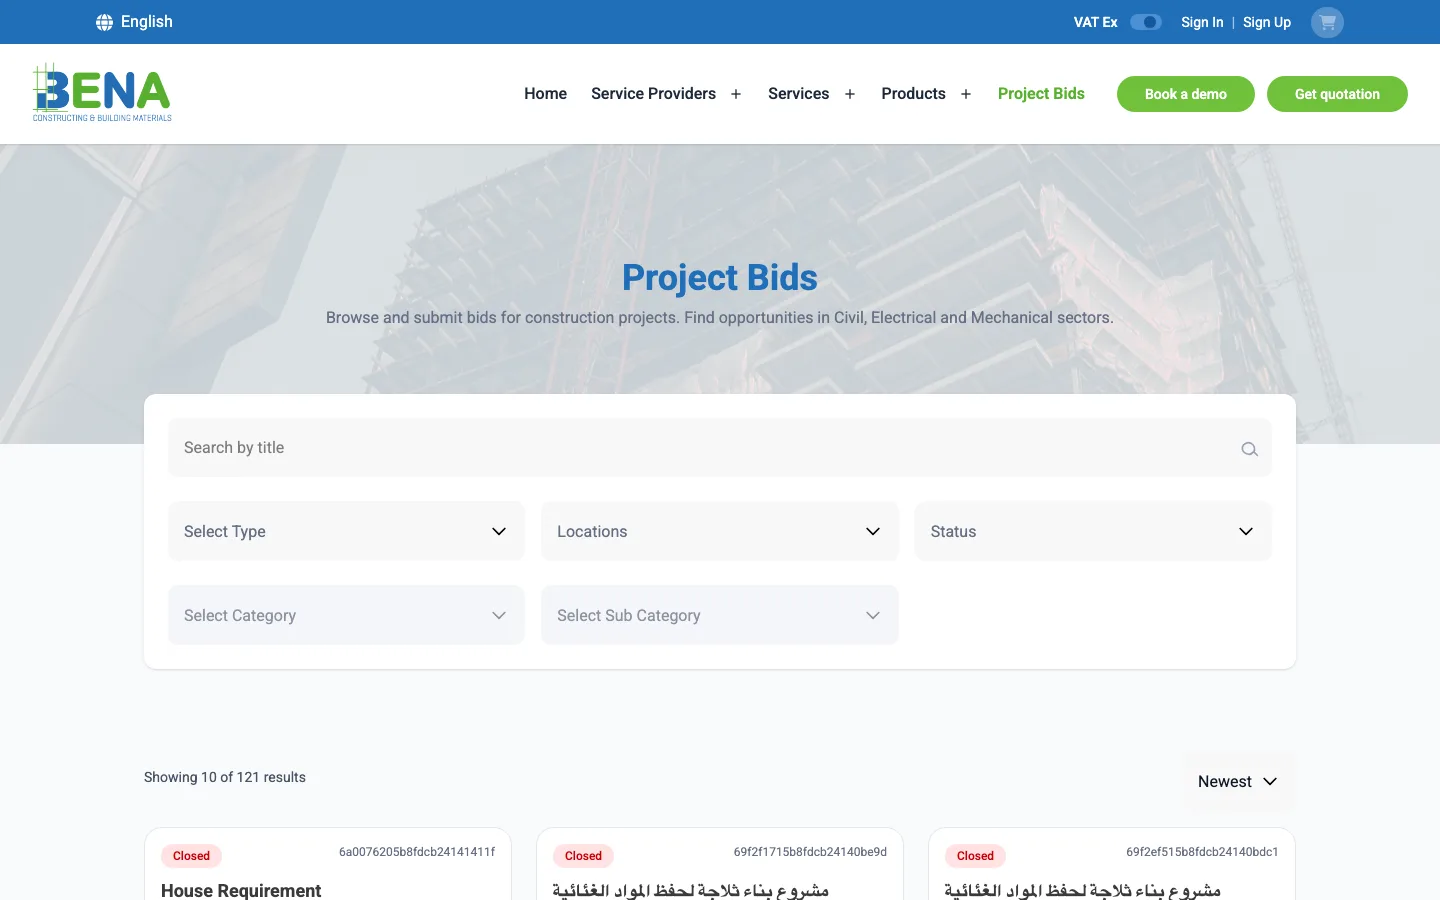
Task: Toggle the VAT Ex switch
Action: 1146,22
